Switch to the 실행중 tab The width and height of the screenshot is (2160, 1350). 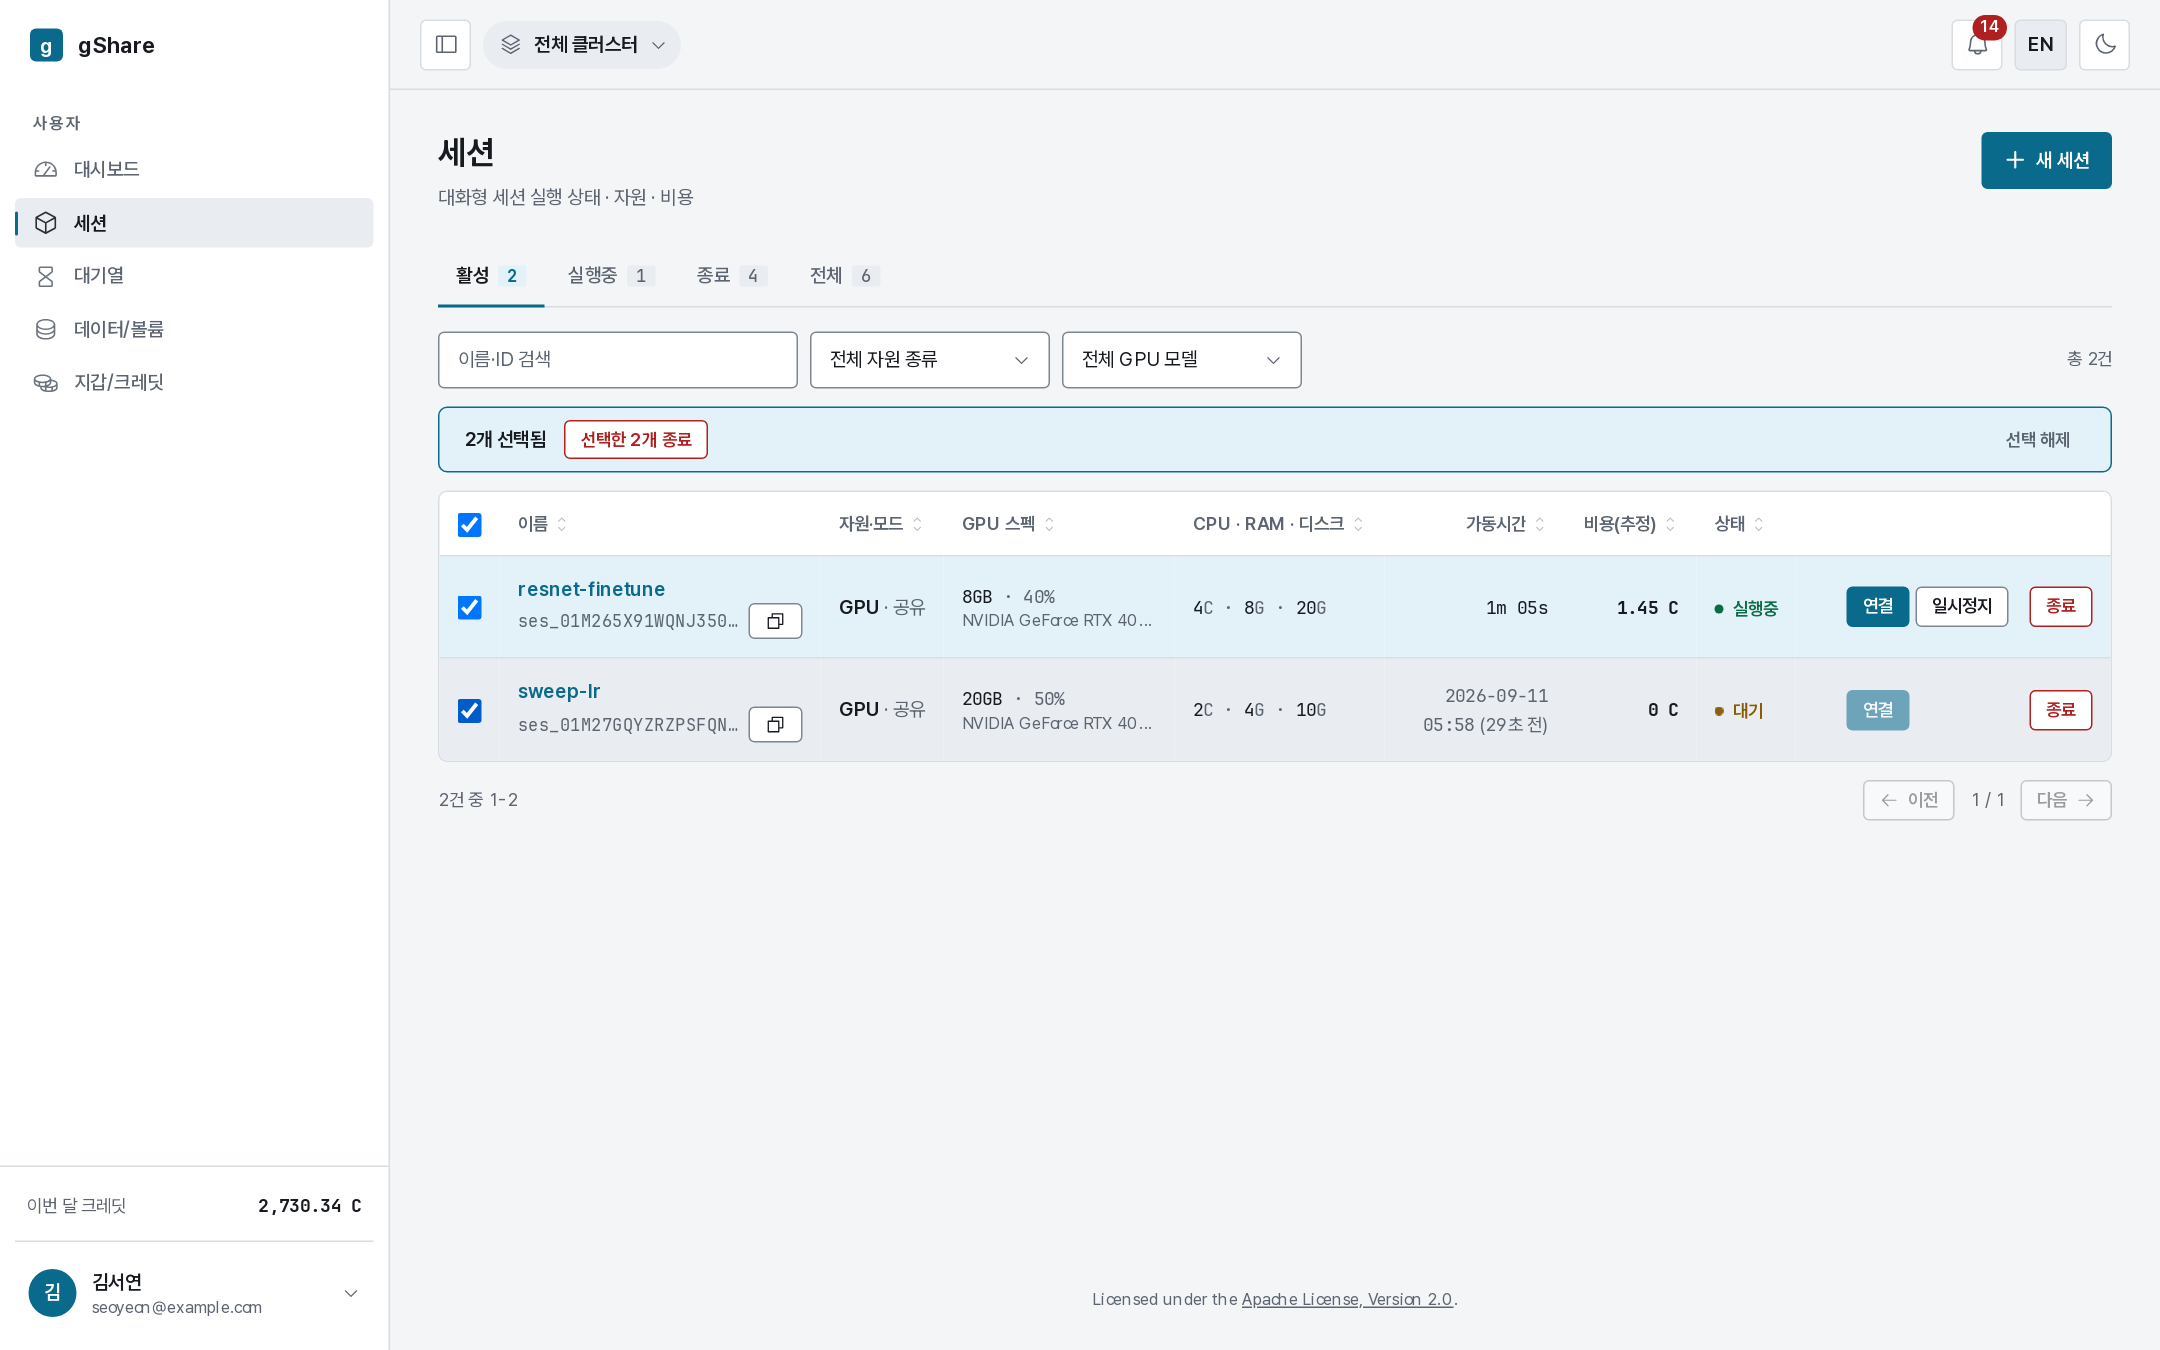(611, 276)
